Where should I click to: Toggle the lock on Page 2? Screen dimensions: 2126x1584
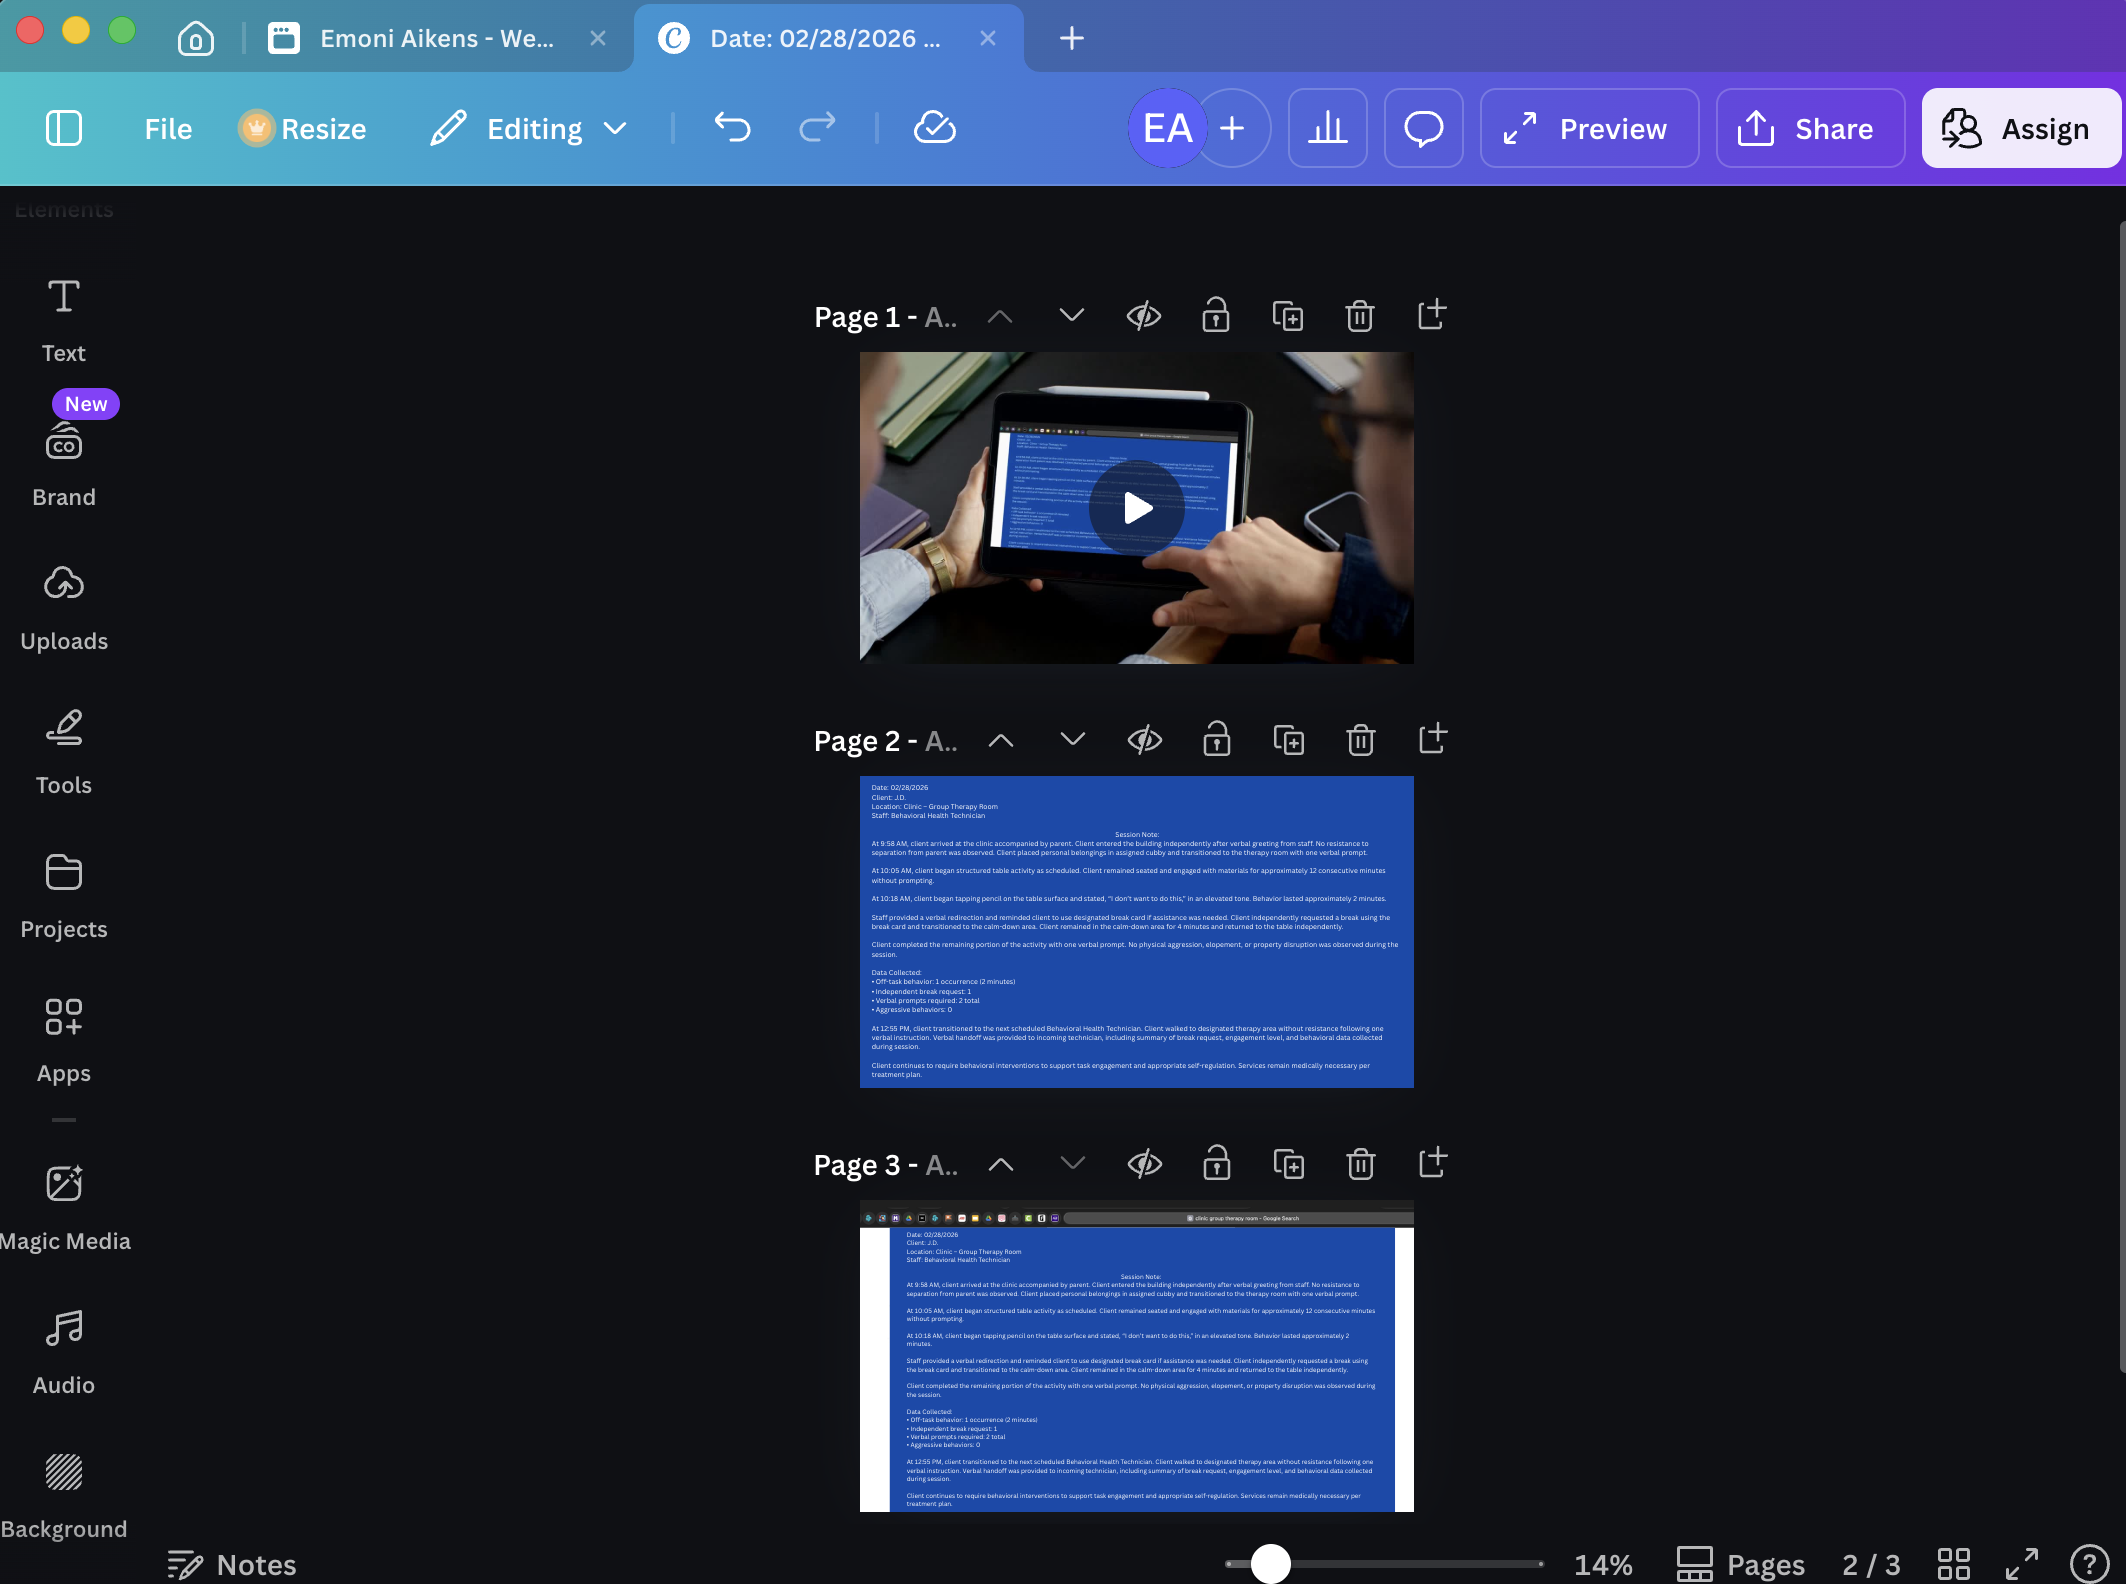pos(1216,740)
